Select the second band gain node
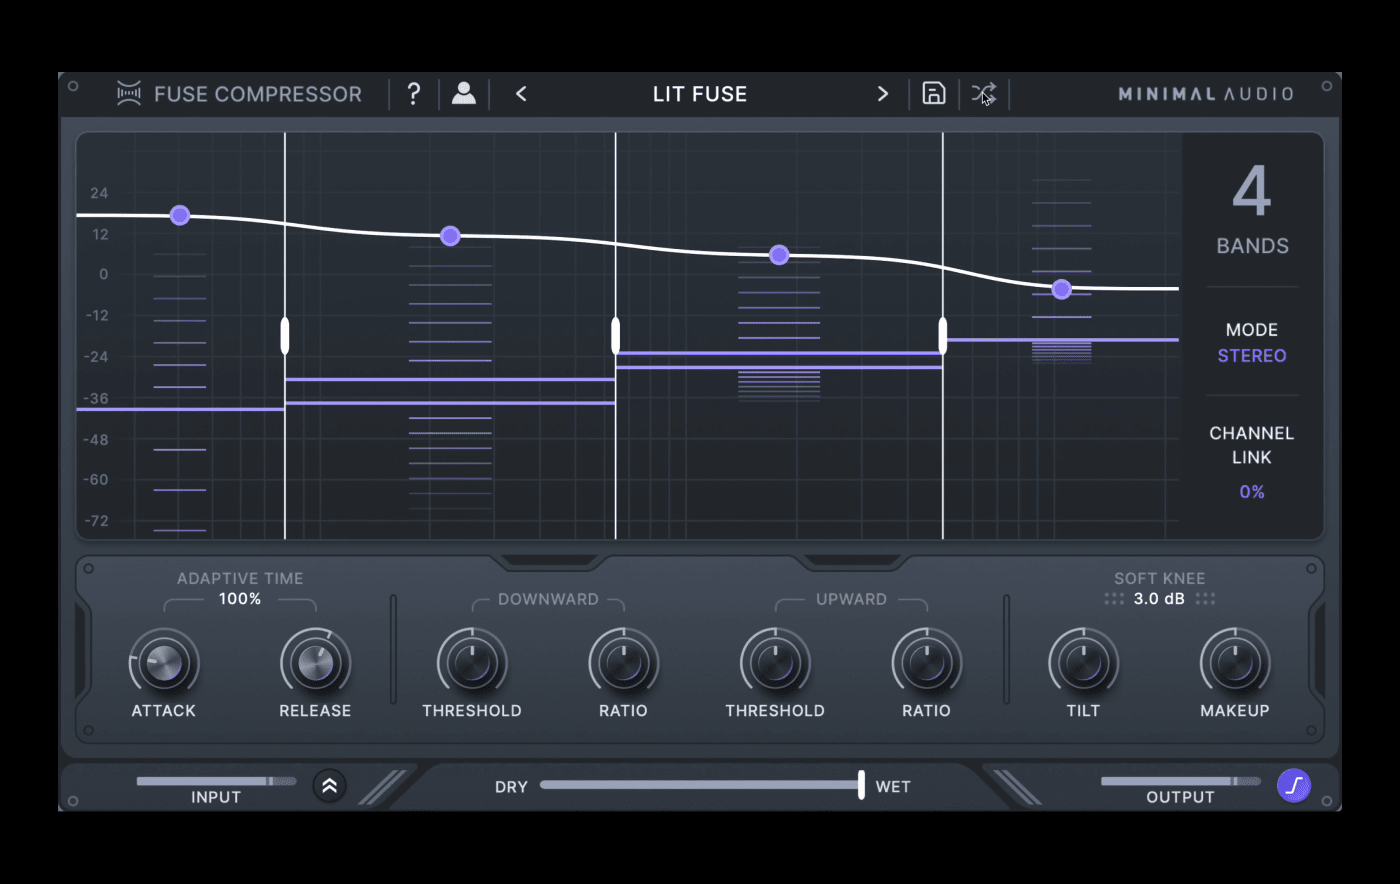The height and width of the screenshot is (884, 1400). tap(450, 236)
